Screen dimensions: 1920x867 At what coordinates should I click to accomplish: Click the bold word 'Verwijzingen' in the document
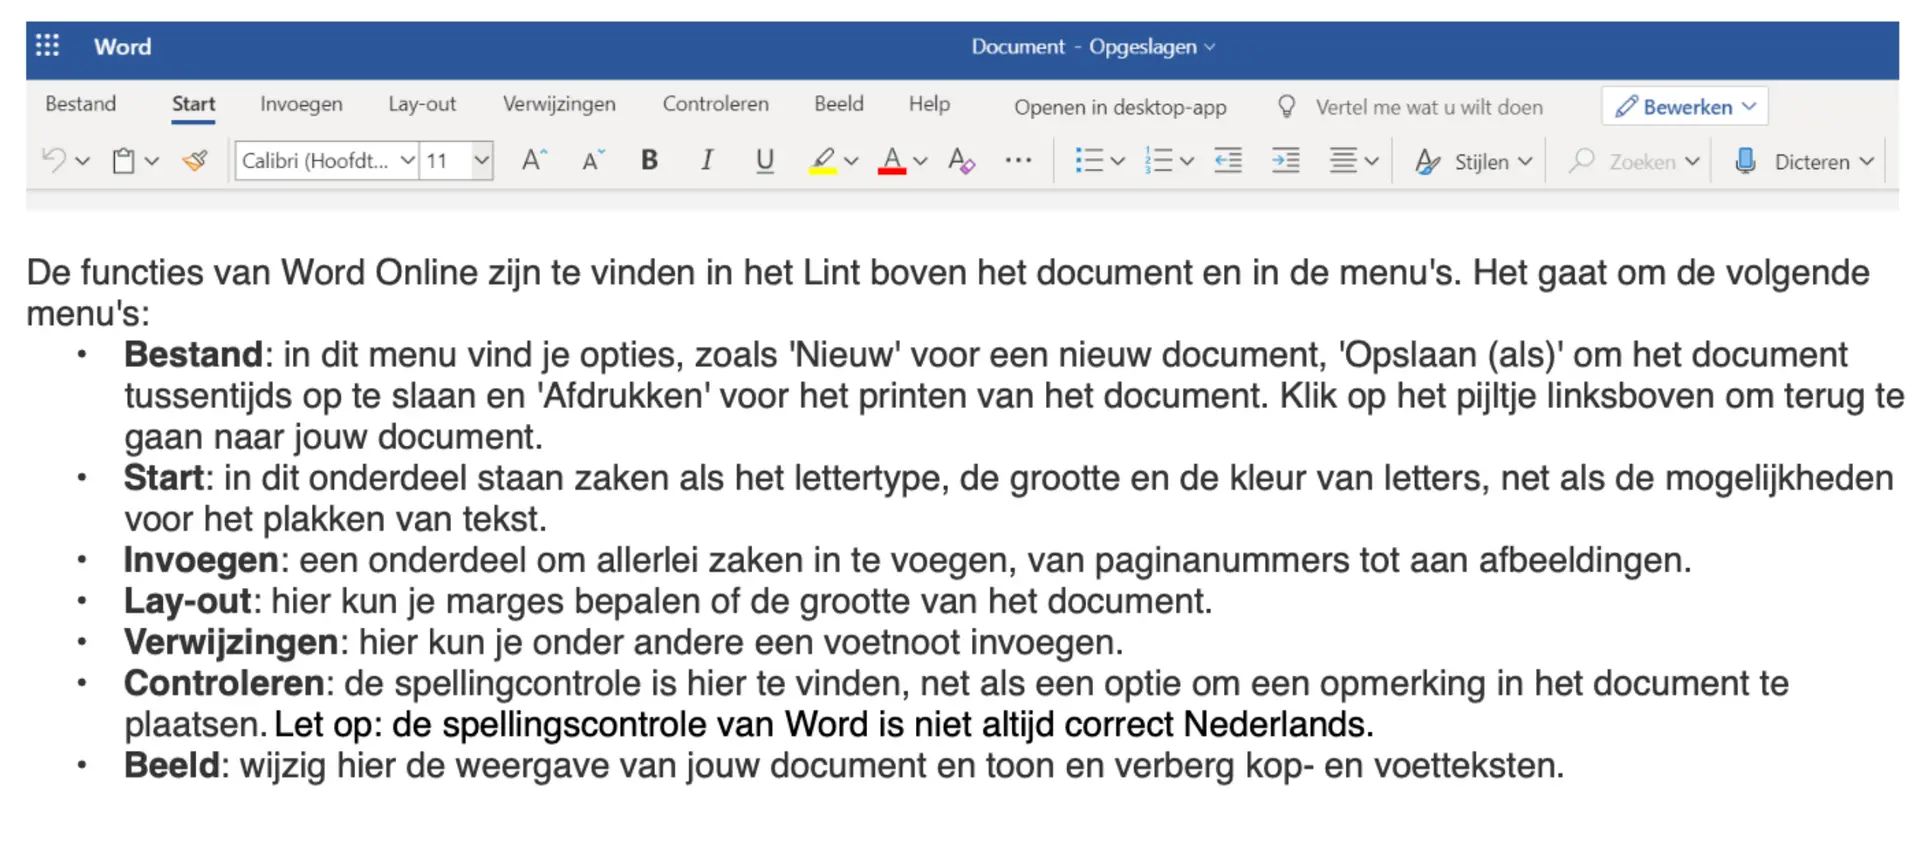click(x=231, y=642)
